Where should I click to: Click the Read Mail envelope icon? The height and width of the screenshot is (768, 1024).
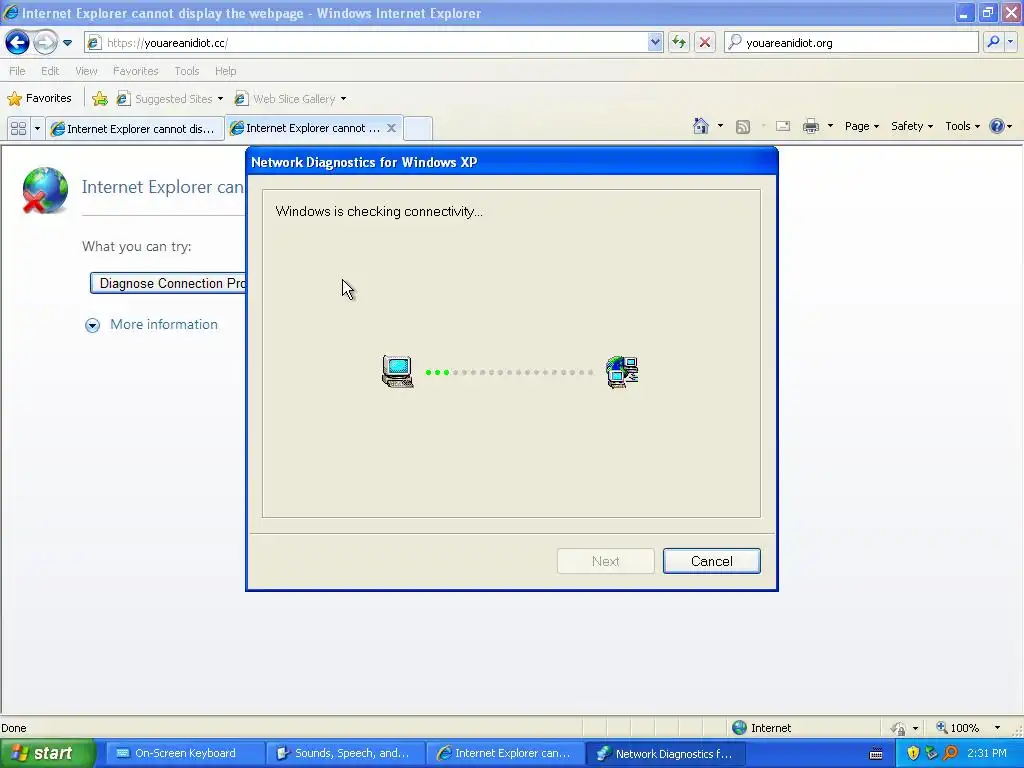(783, 126)
